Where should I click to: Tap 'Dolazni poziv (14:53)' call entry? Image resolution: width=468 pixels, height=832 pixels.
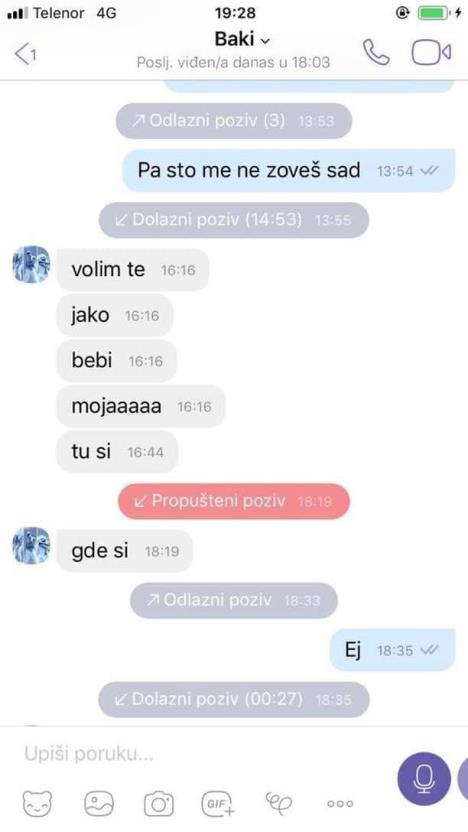click(234, 220)
